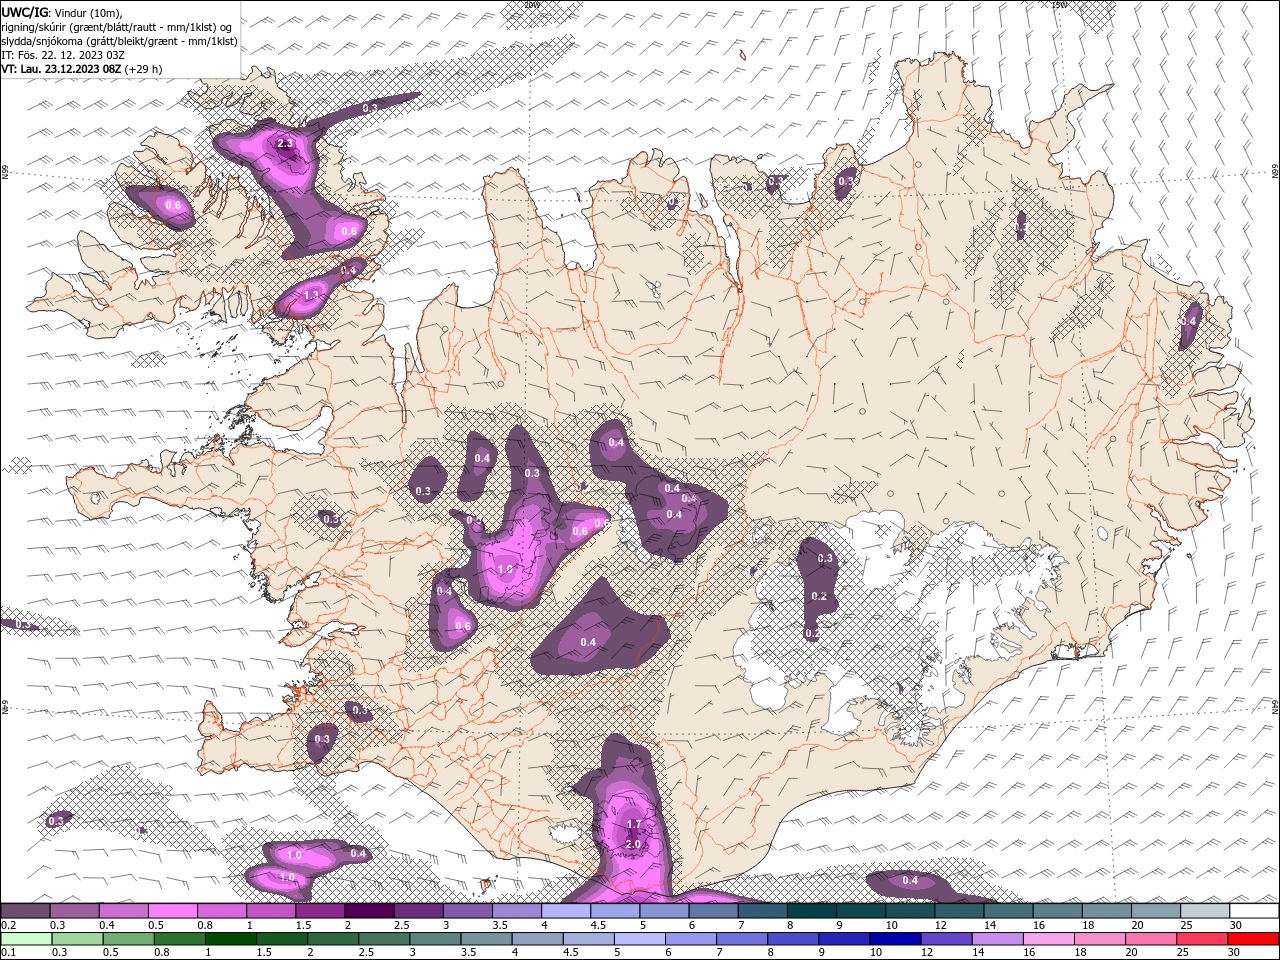Click the 'VT: Lau. 23.12.2023 08Z (+29 h)' line
1280x960 pixels.
coord(81,69)
